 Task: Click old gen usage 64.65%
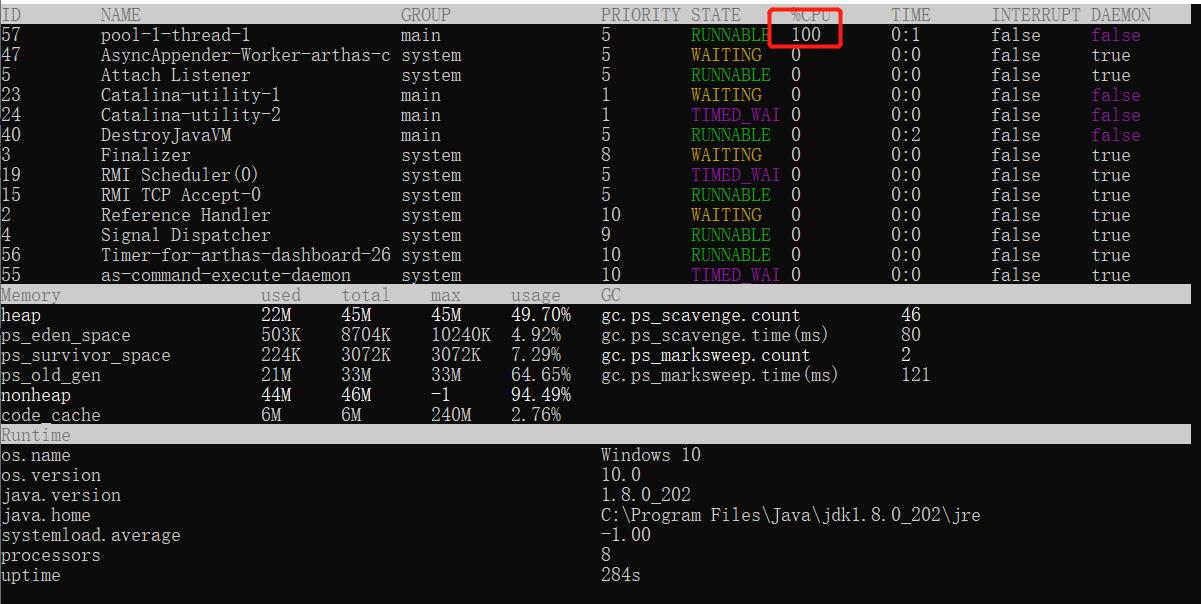[x=541, y=375]
